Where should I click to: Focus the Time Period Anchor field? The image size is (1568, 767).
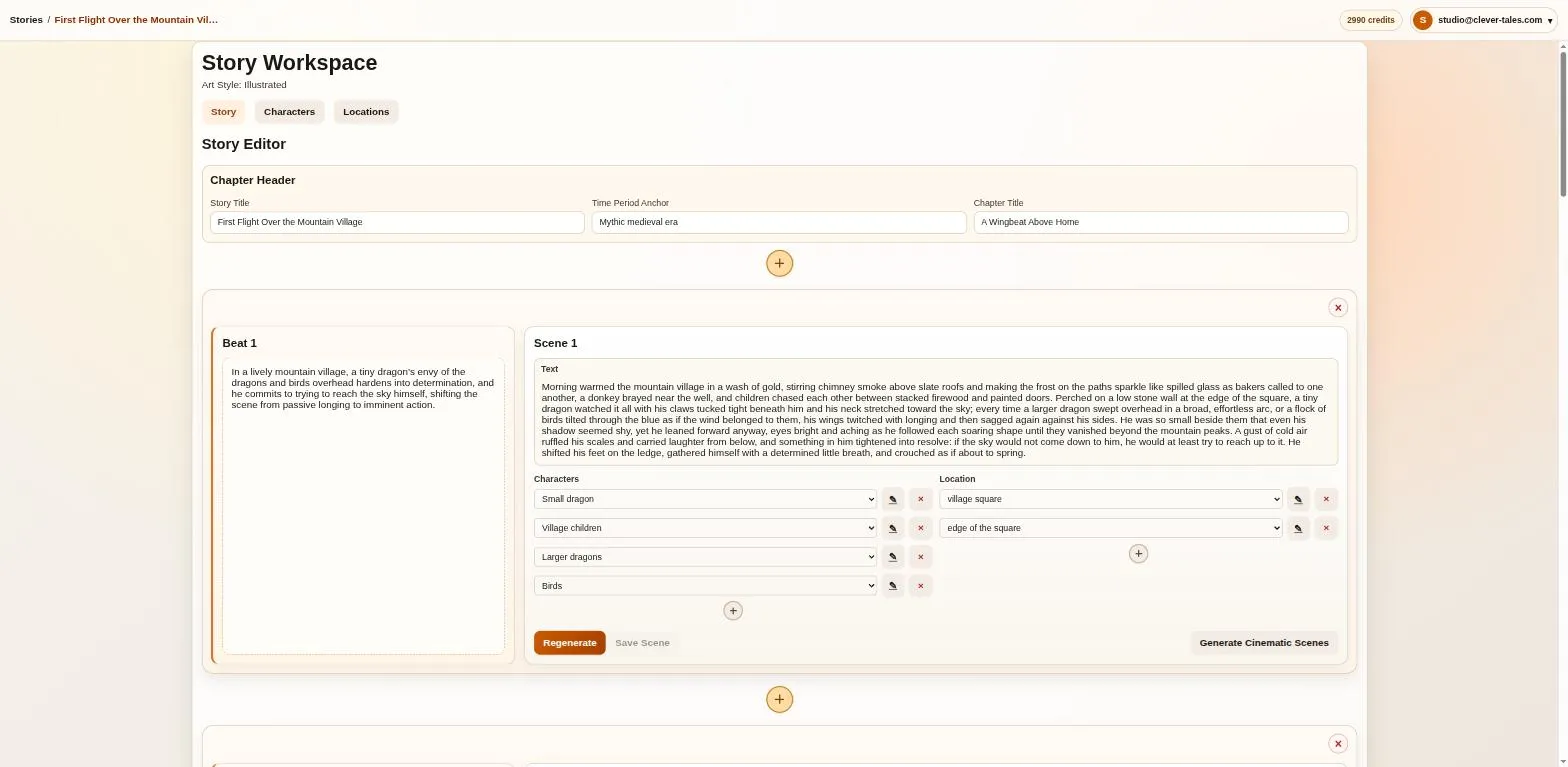click(779, 222)
